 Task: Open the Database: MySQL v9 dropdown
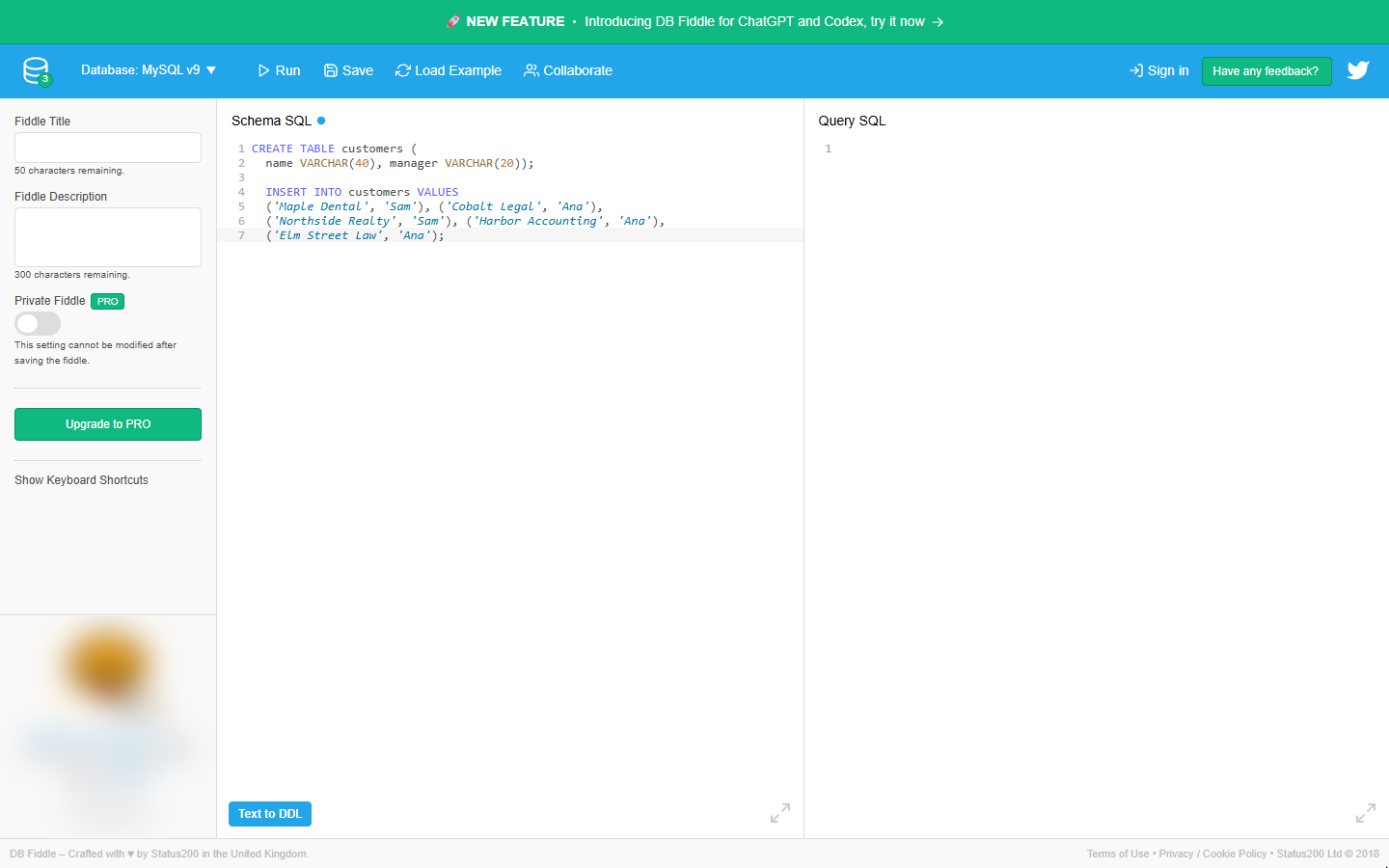[149, 70]
